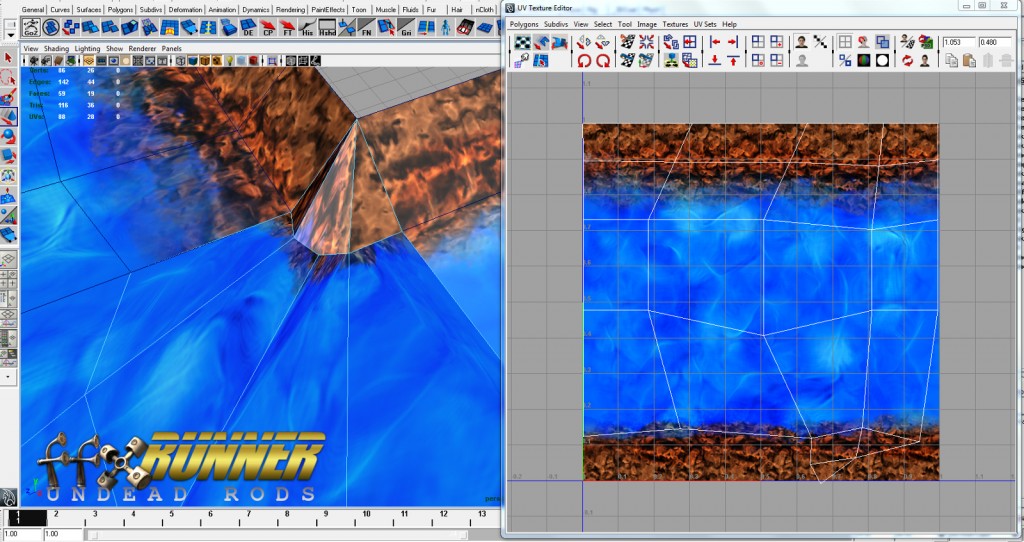Align UVs to minimum U (left arrow)
The image size is (1024, 542).
pos(714,42)
